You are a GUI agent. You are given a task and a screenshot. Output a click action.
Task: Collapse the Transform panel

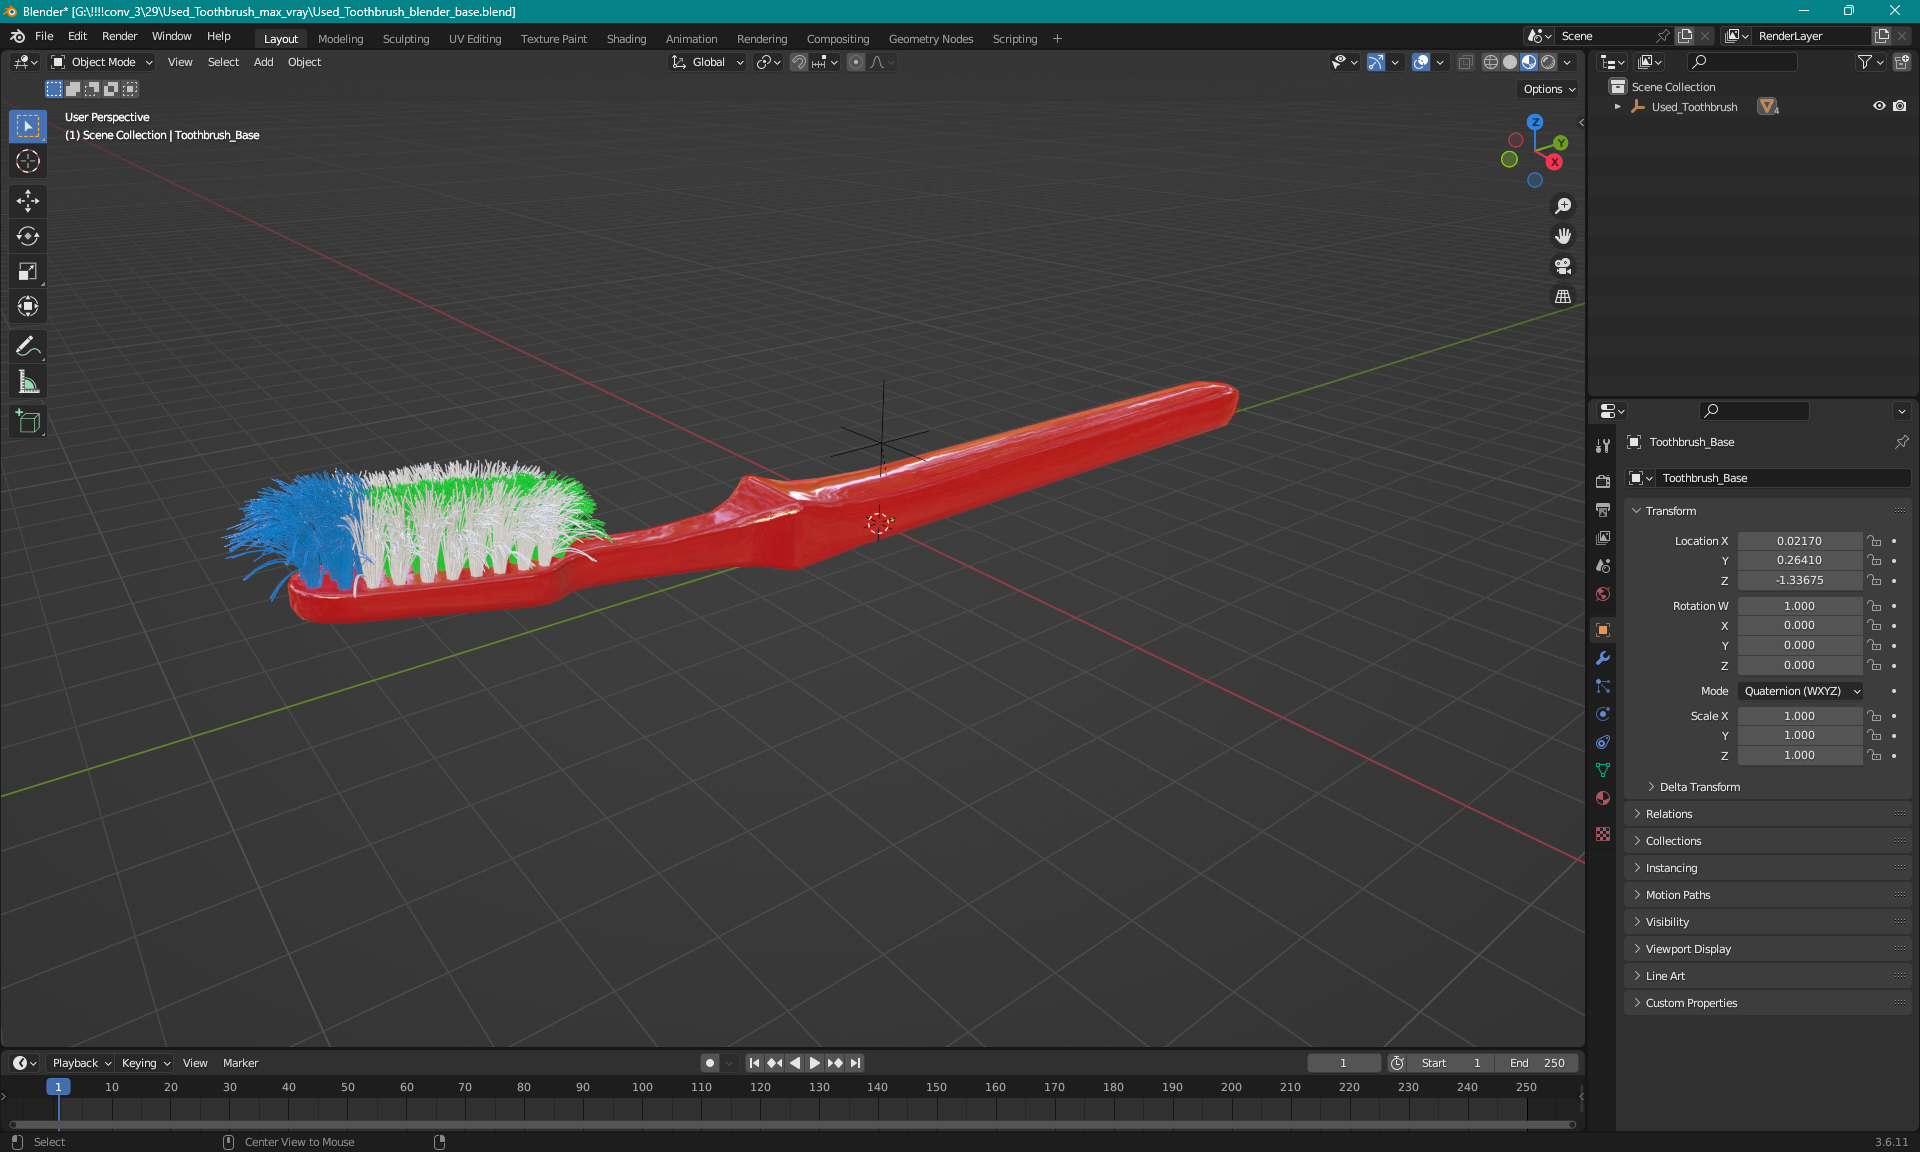1669,511
